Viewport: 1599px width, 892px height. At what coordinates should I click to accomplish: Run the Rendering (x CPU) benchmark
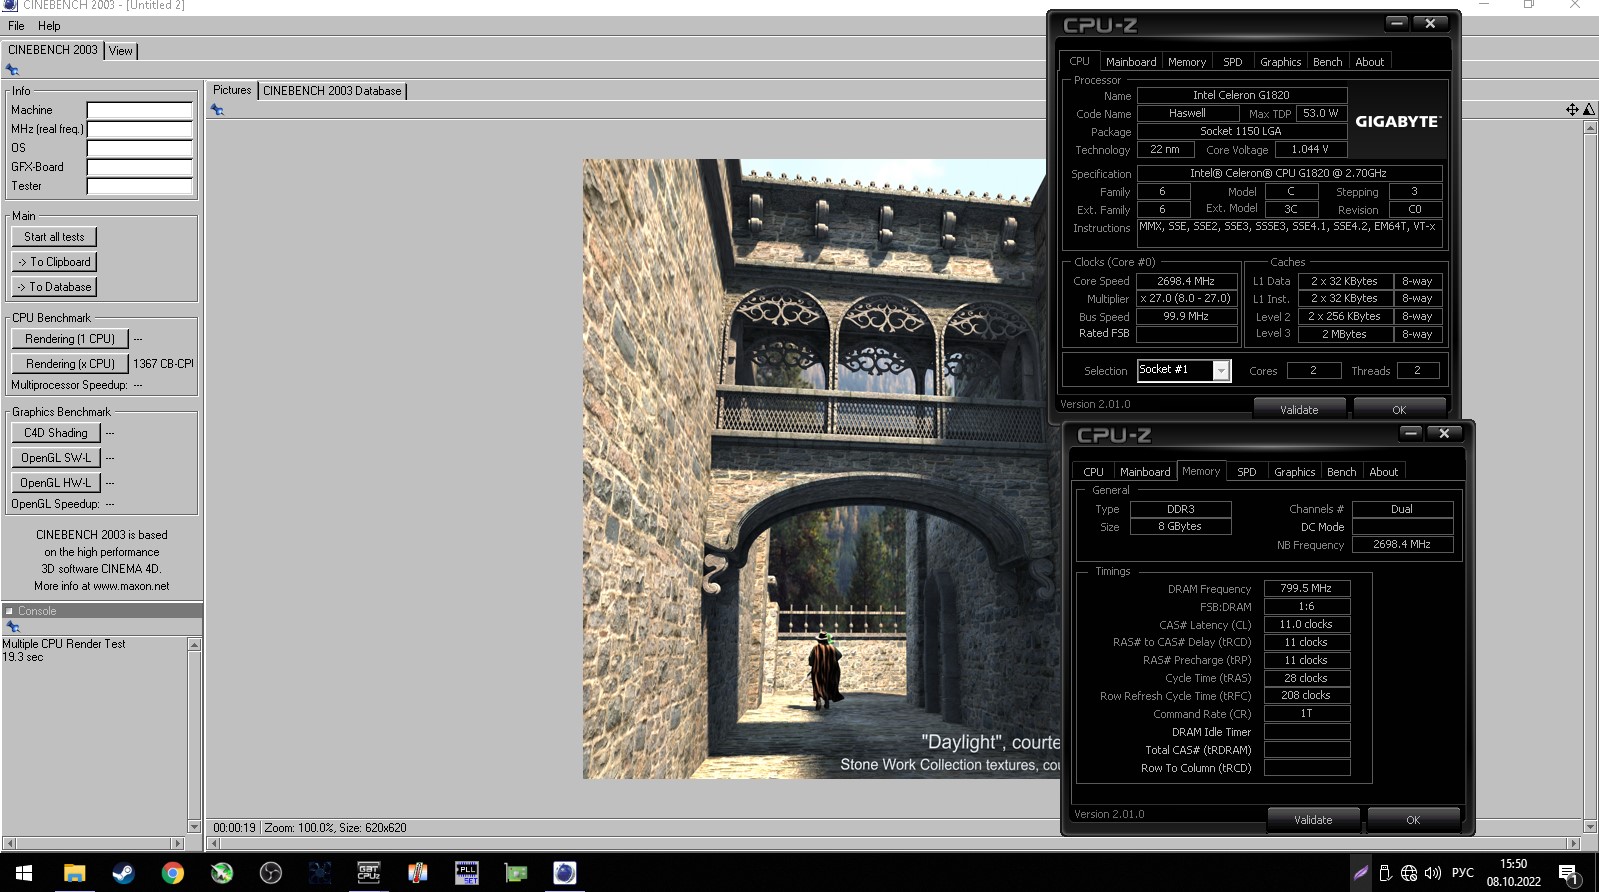69,364
